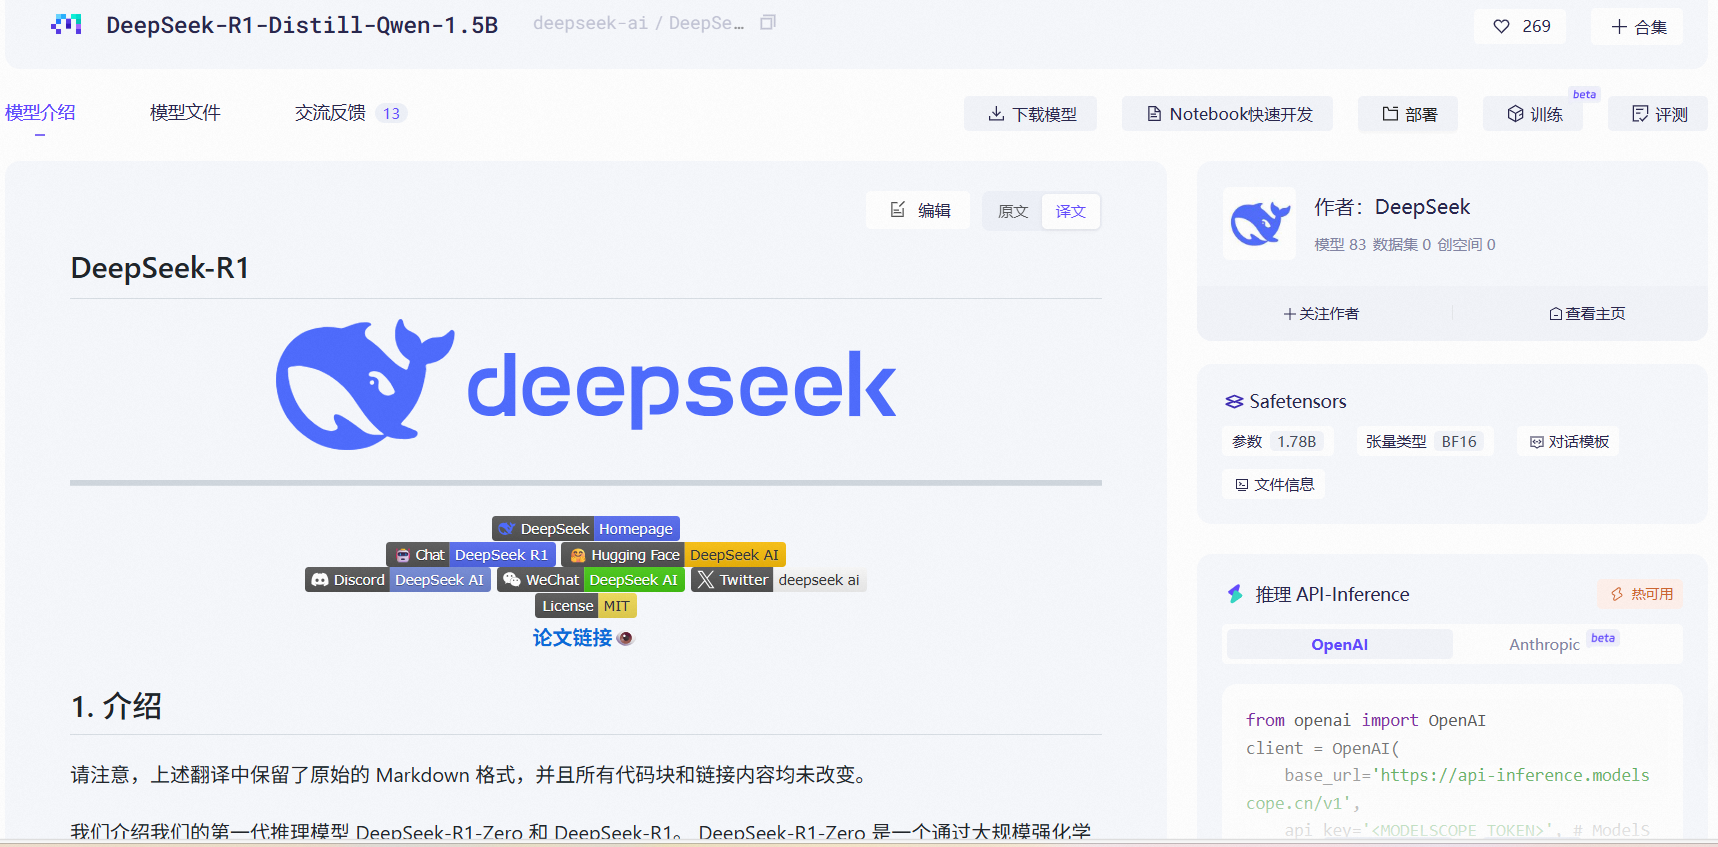
Task: Open the Discord DeepSeek AI badge
Action: 398,579
